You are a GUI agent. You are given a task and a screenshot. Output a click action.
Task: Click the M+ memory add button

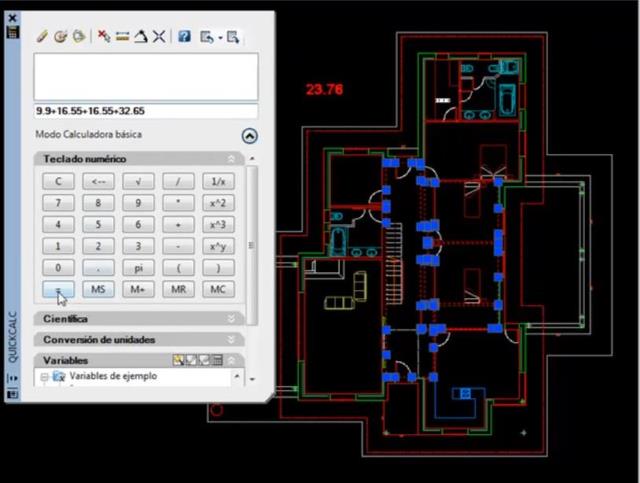(x=138, y=289)
